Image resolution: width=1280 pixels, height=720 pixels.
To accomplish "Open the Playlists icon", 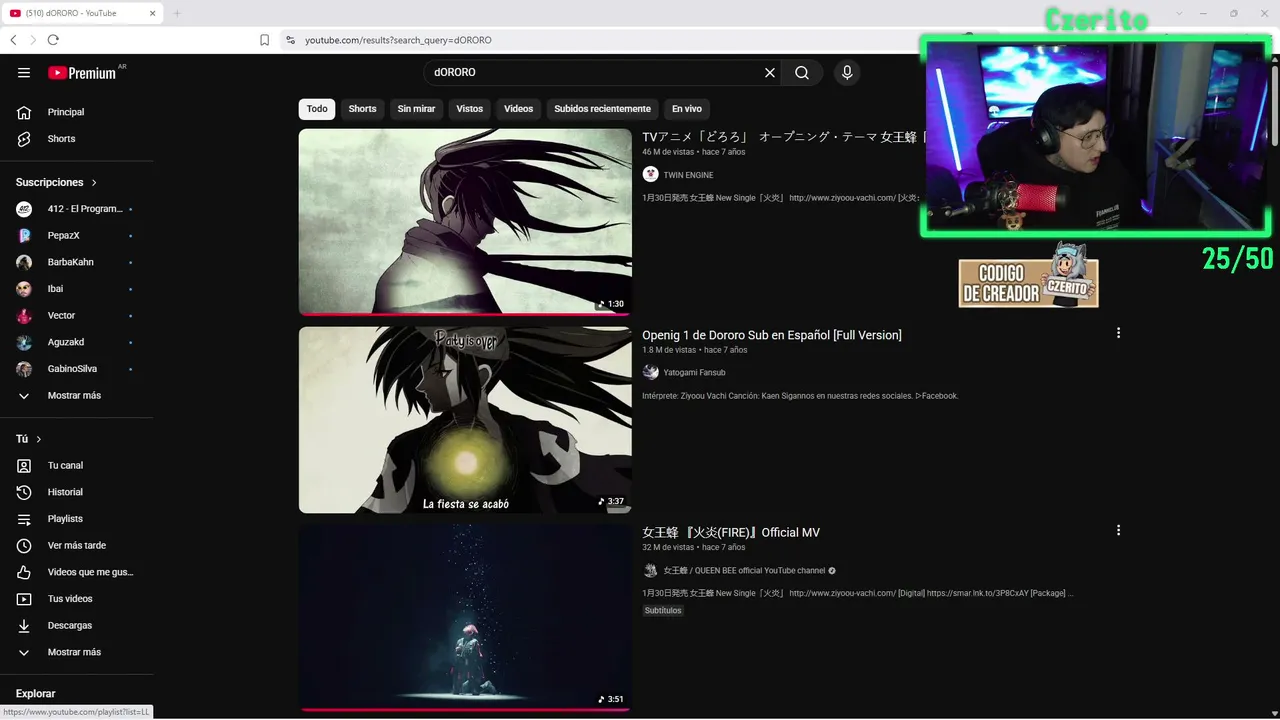I will (x=24, y=519).
